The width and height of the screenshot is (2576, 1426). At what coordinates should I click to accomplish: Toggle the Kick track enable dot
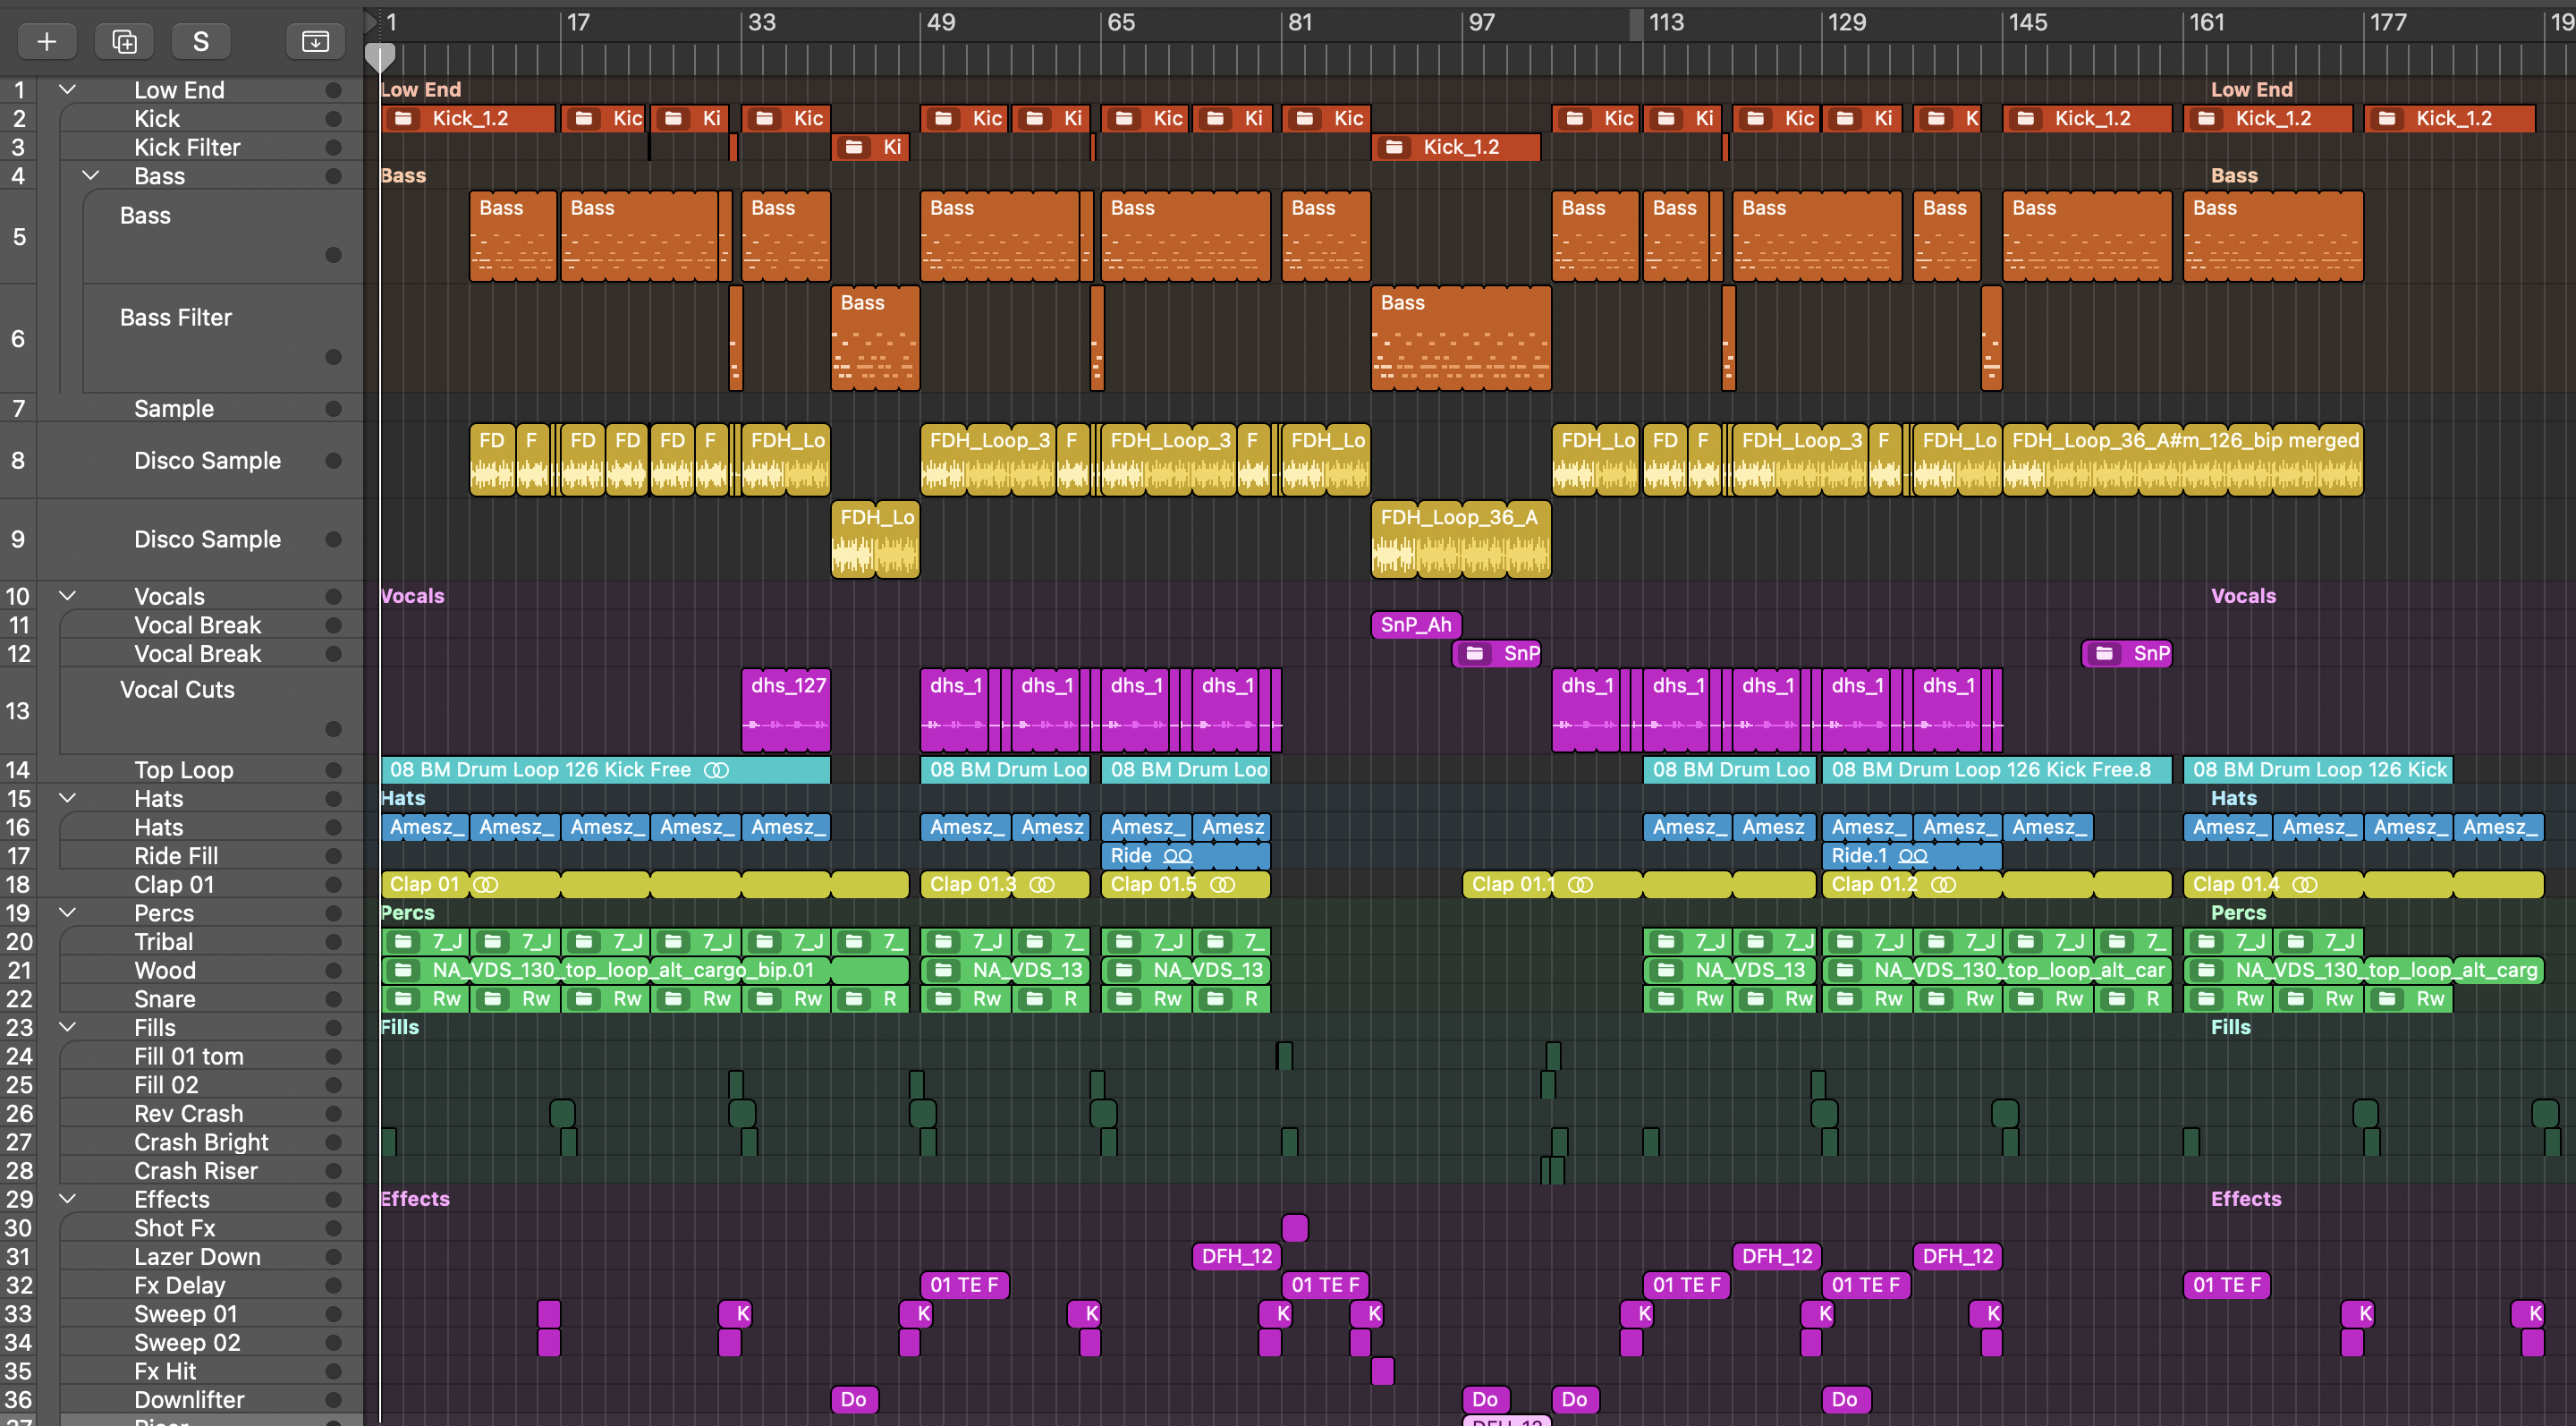click(333, 119)
